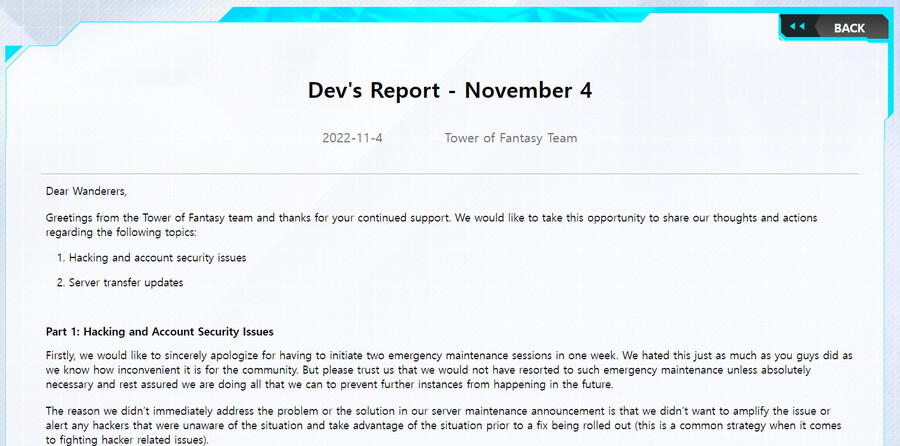Click the 2022-11-4 publish date

[x=352, y=138]
